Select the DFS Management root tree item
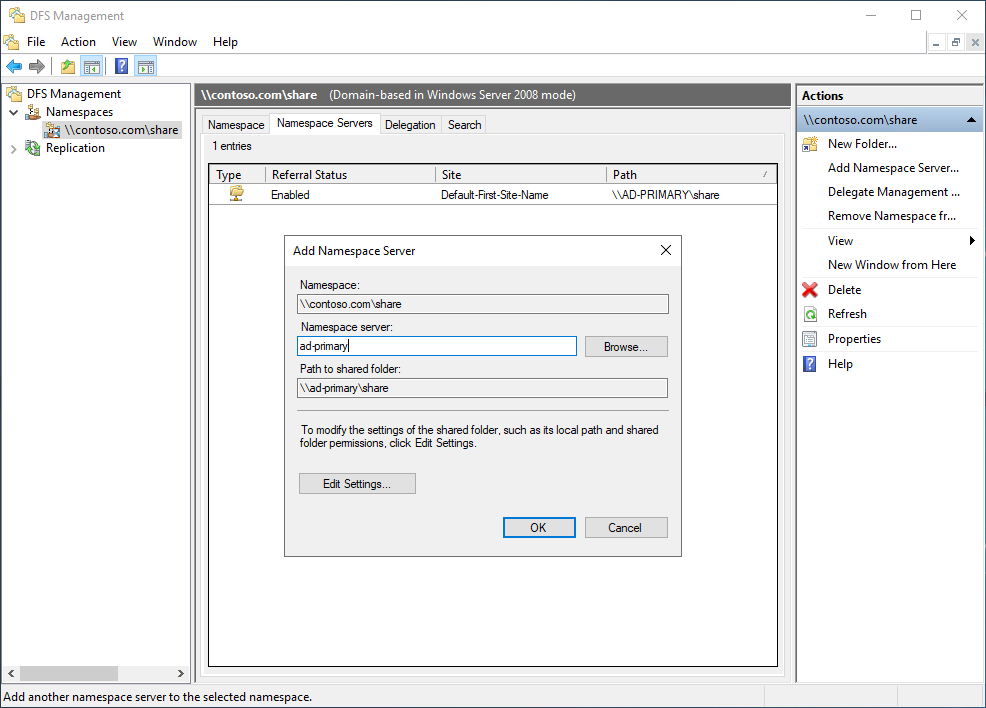The width and height of the screenshot is (986, 708). (x=74, y=94)
